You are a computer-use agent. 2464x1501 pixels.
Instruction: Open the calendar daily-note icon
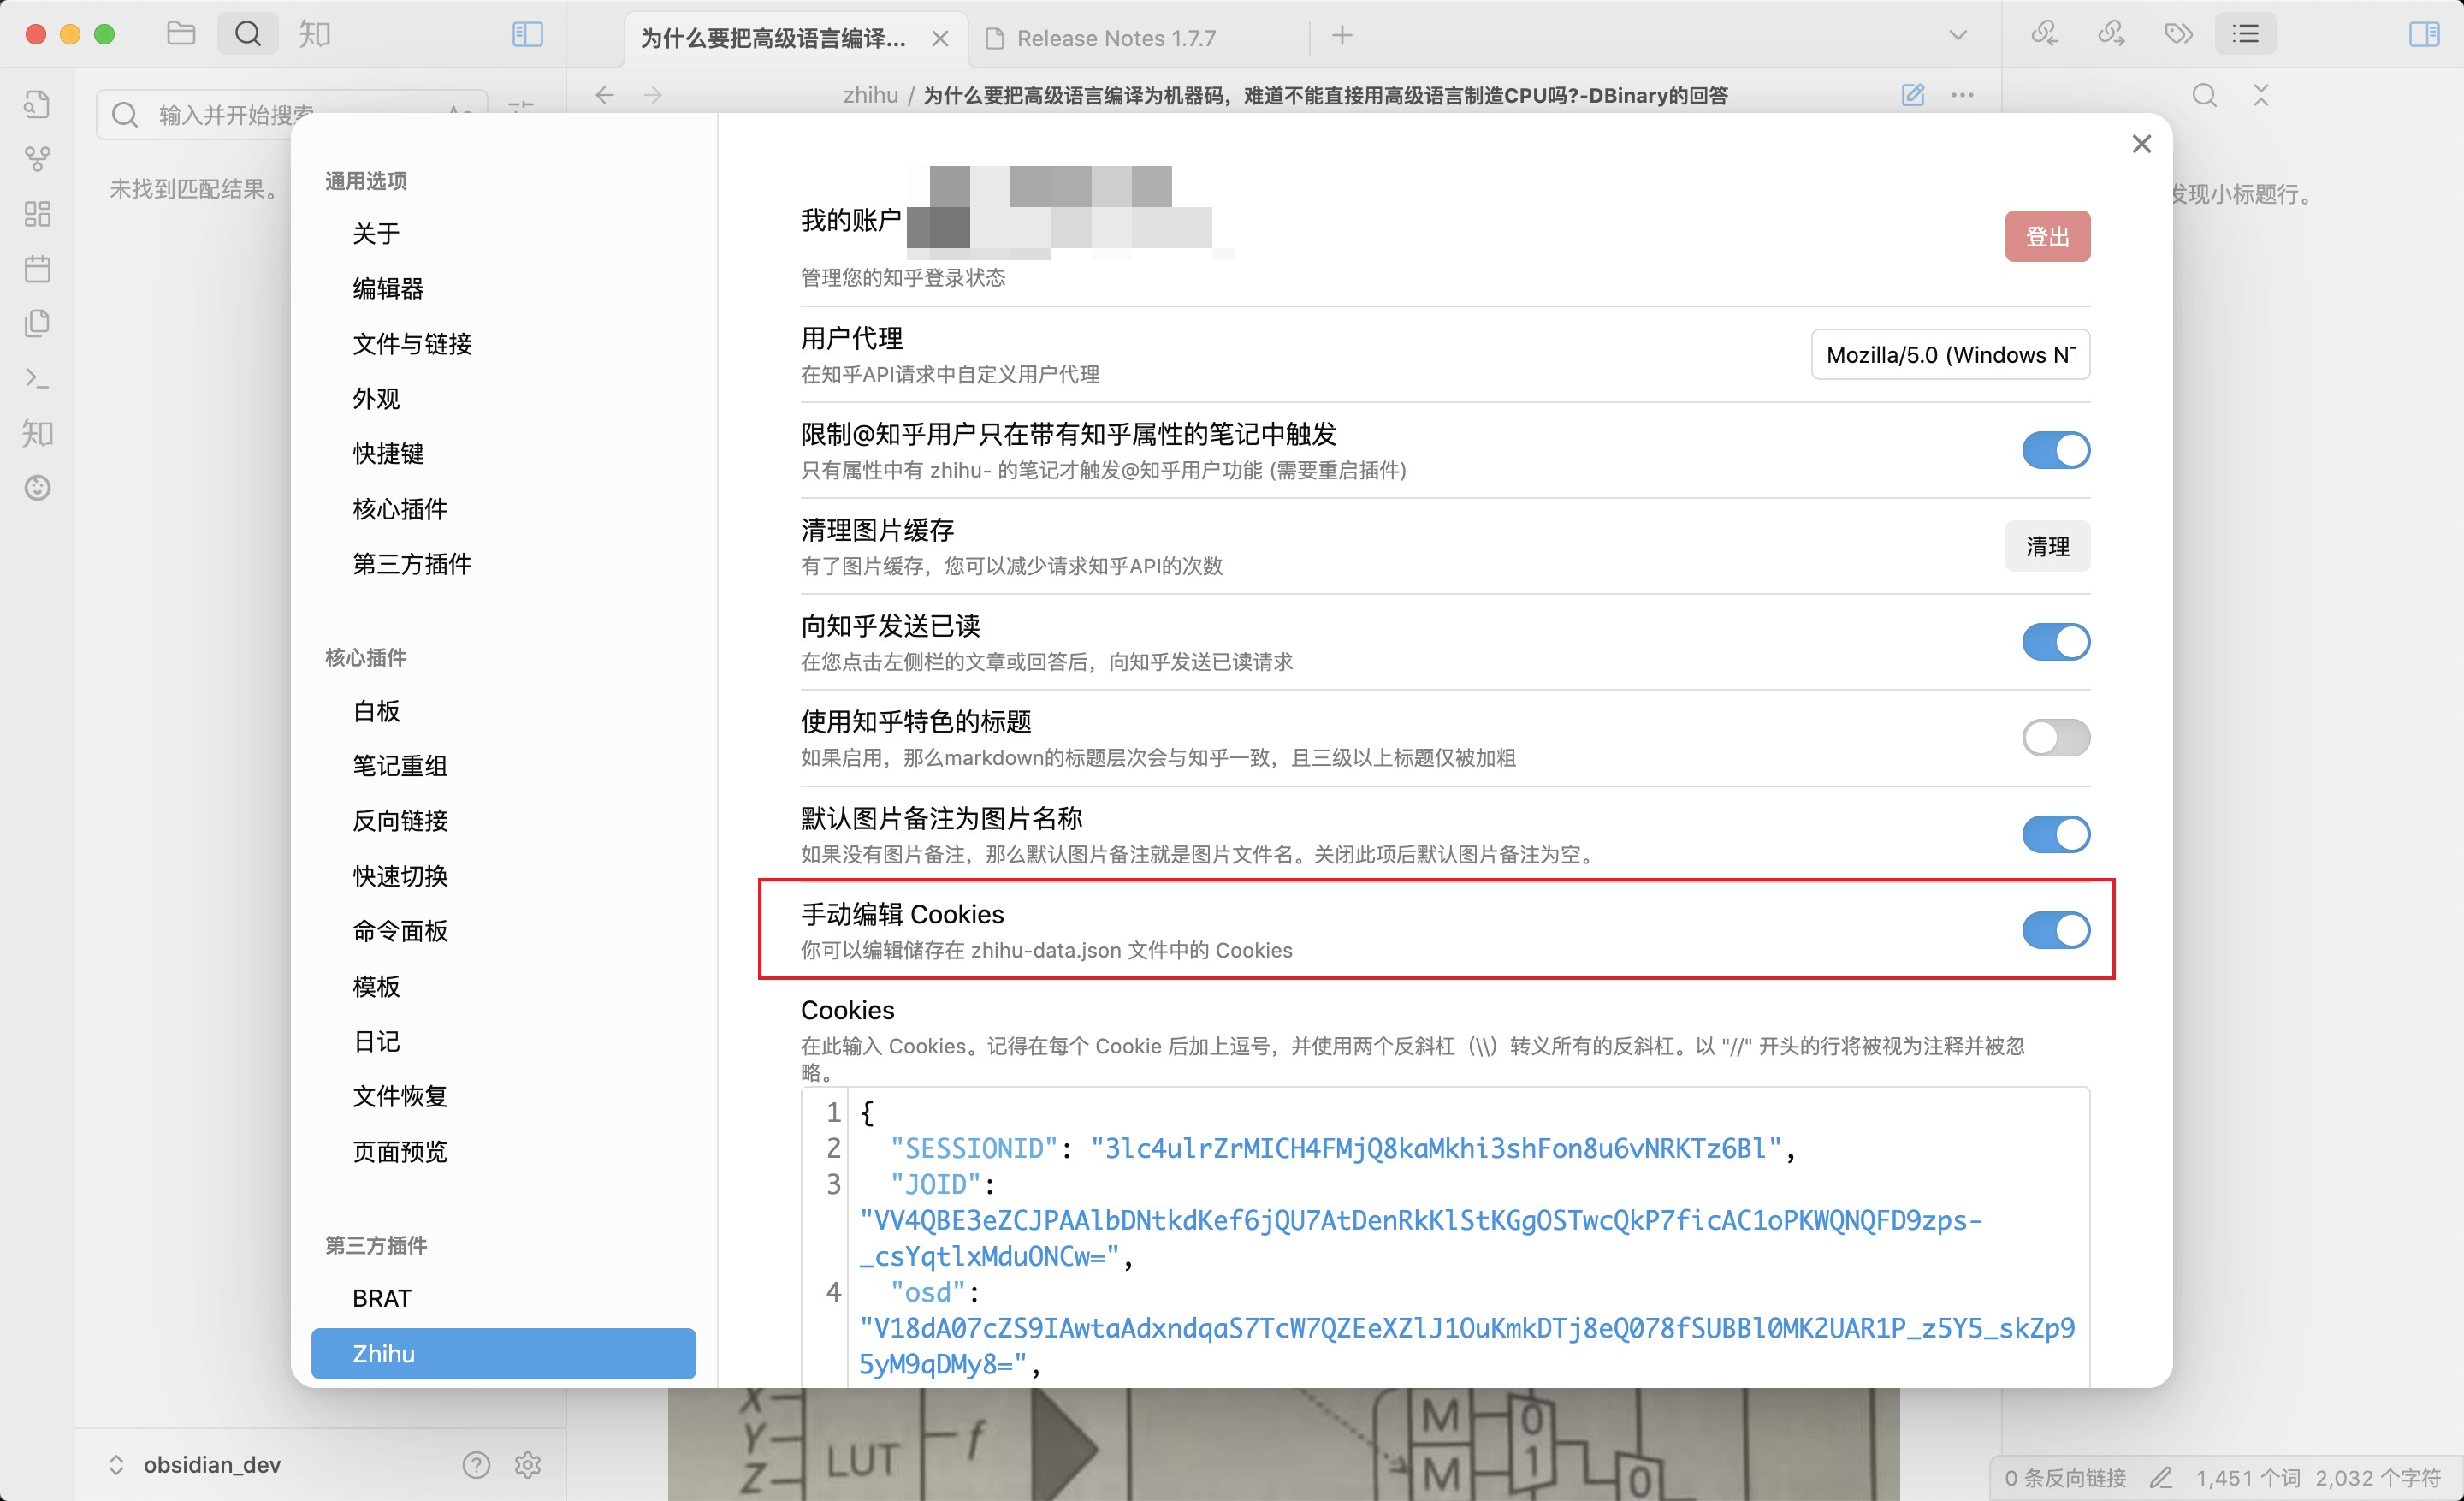[x=37, y=268]
